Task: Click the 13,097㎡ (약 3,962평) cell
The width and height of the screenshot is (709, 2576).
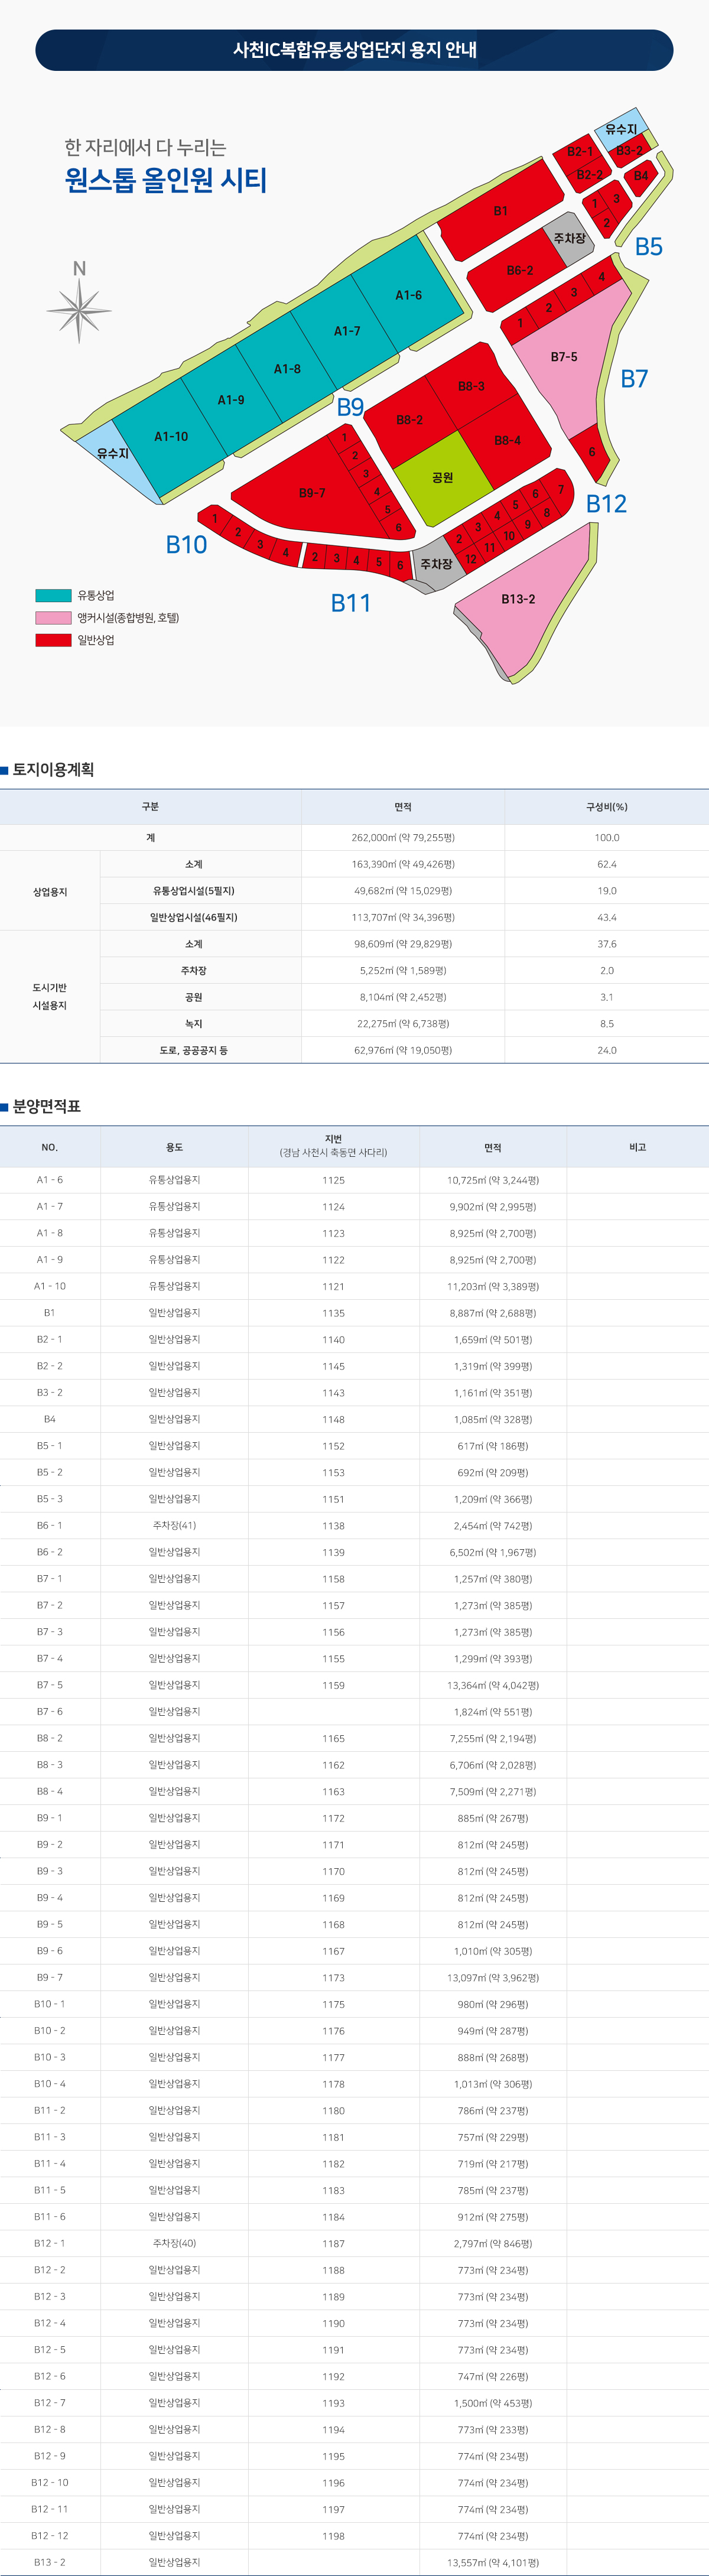Action: pos(493,1978)
